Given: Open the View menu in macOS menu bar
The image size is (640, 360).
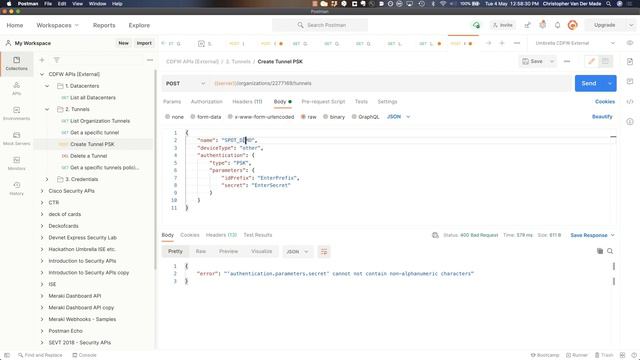Looking at the screenshot, I should 77,4.
